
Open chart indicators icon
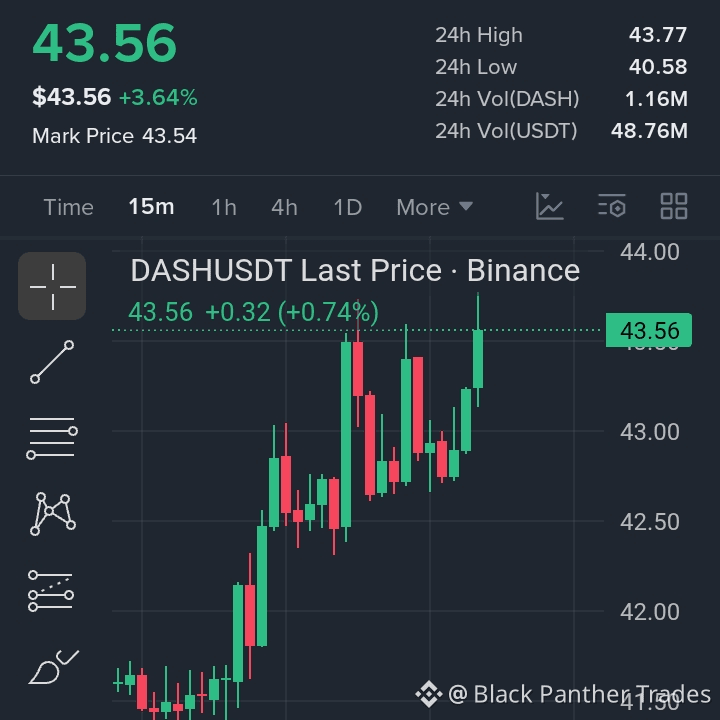(550, 206)
